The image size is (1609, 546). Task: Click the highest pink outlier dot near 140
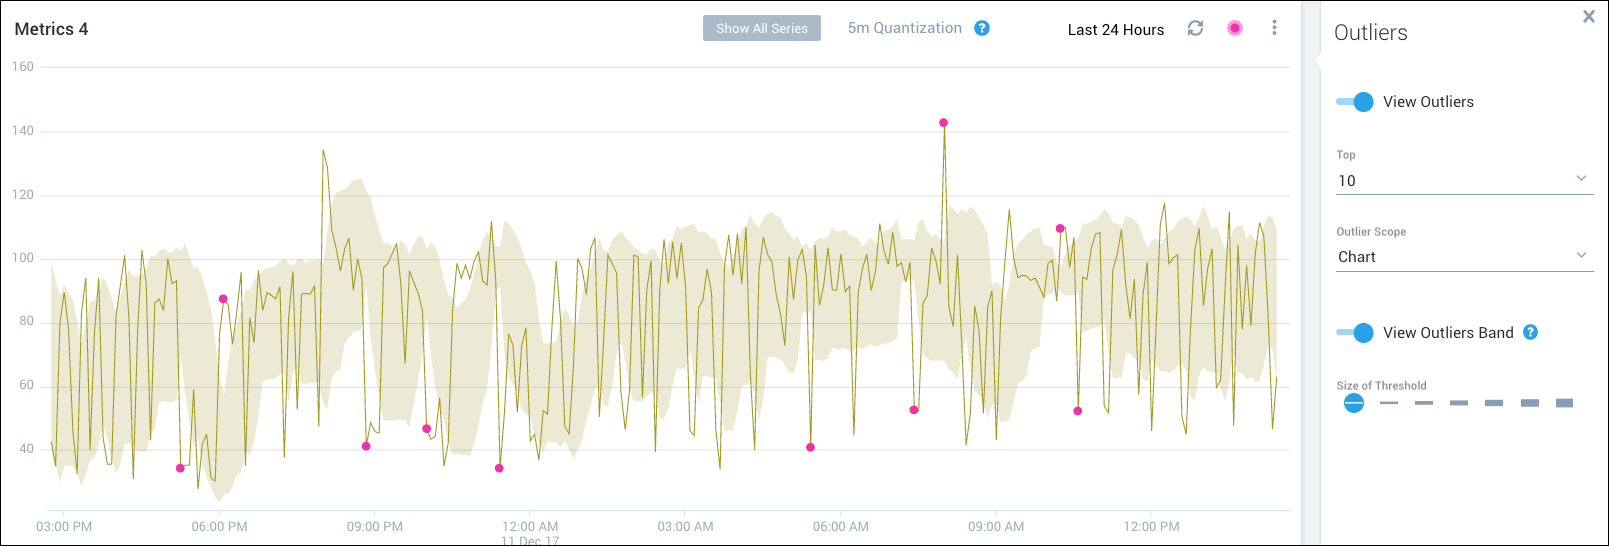tap(943, 123)
